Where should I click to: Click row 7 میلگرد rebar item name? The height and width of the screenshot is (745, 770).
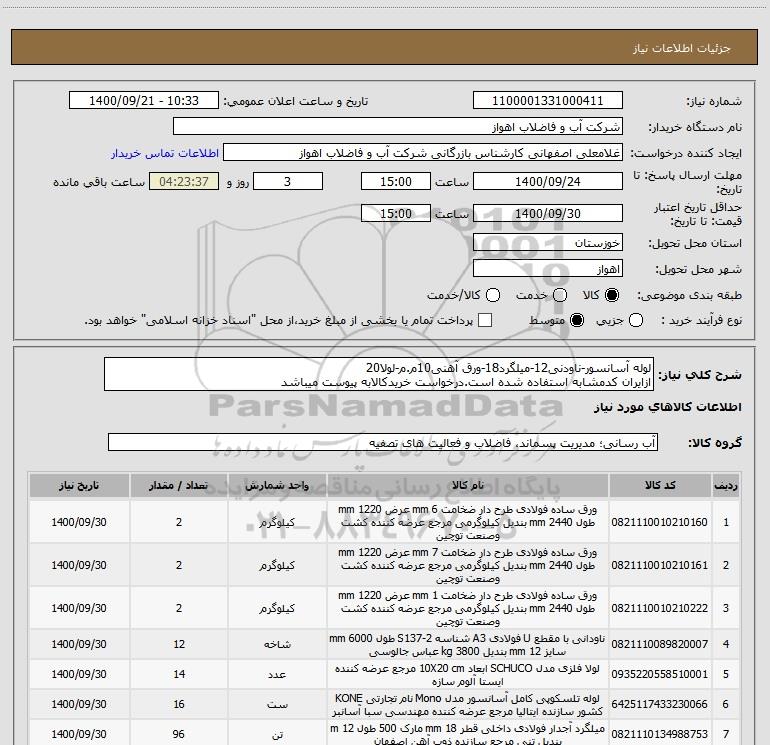tap(467, 734)
